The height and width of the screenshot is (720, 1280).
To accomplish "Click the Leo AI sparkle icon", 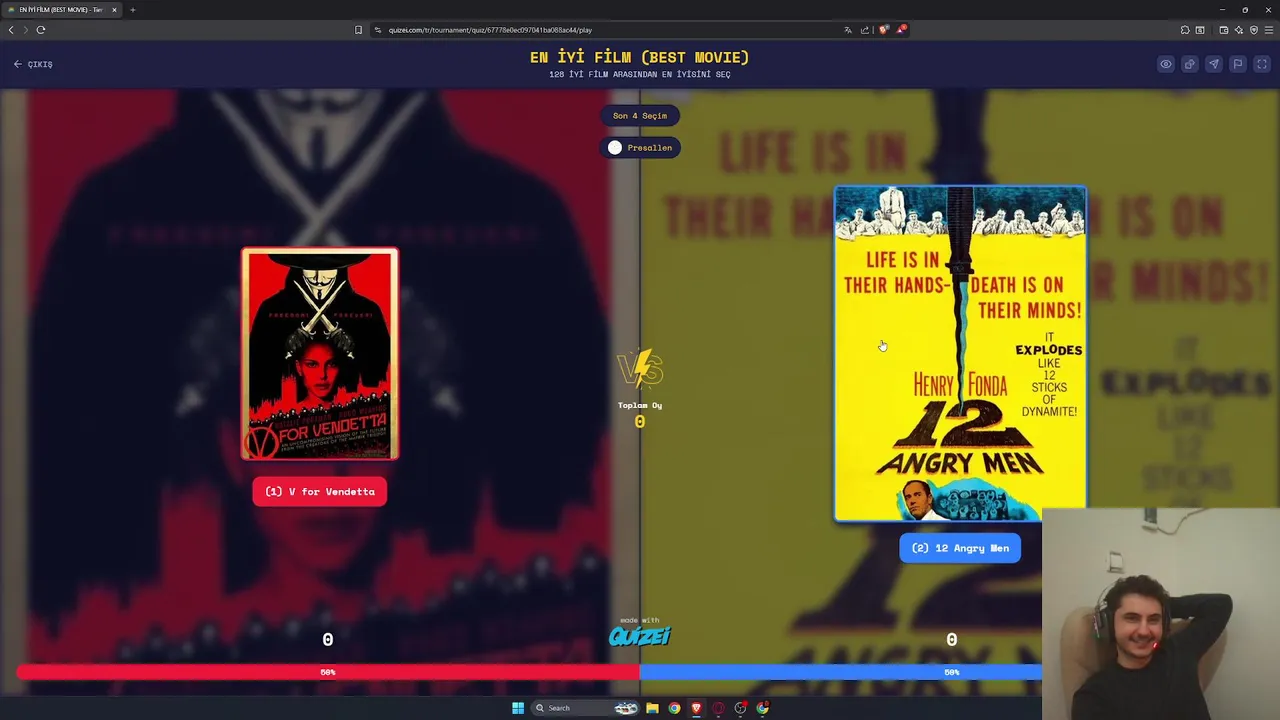I will (1240, 30).
